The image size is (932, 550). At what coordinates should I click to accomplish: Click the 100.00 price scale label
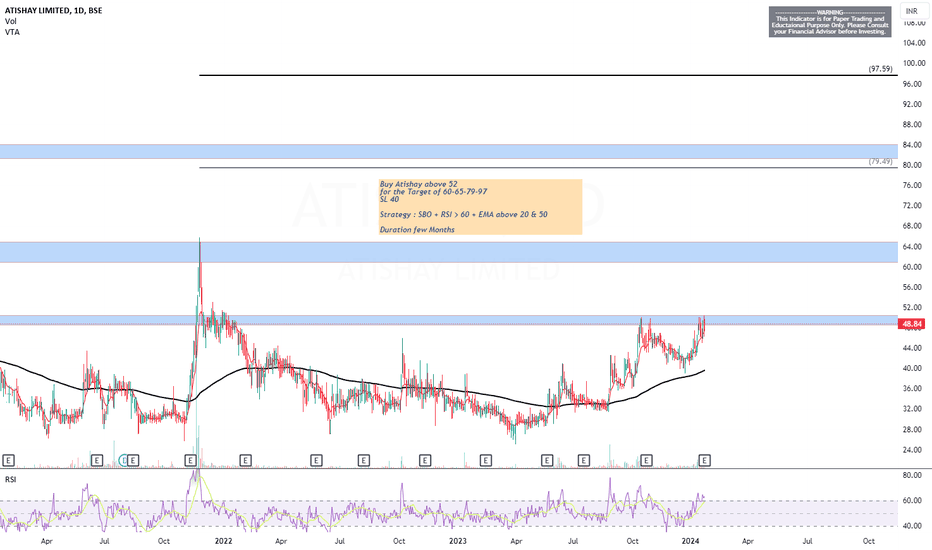click(x=914, y=63)
